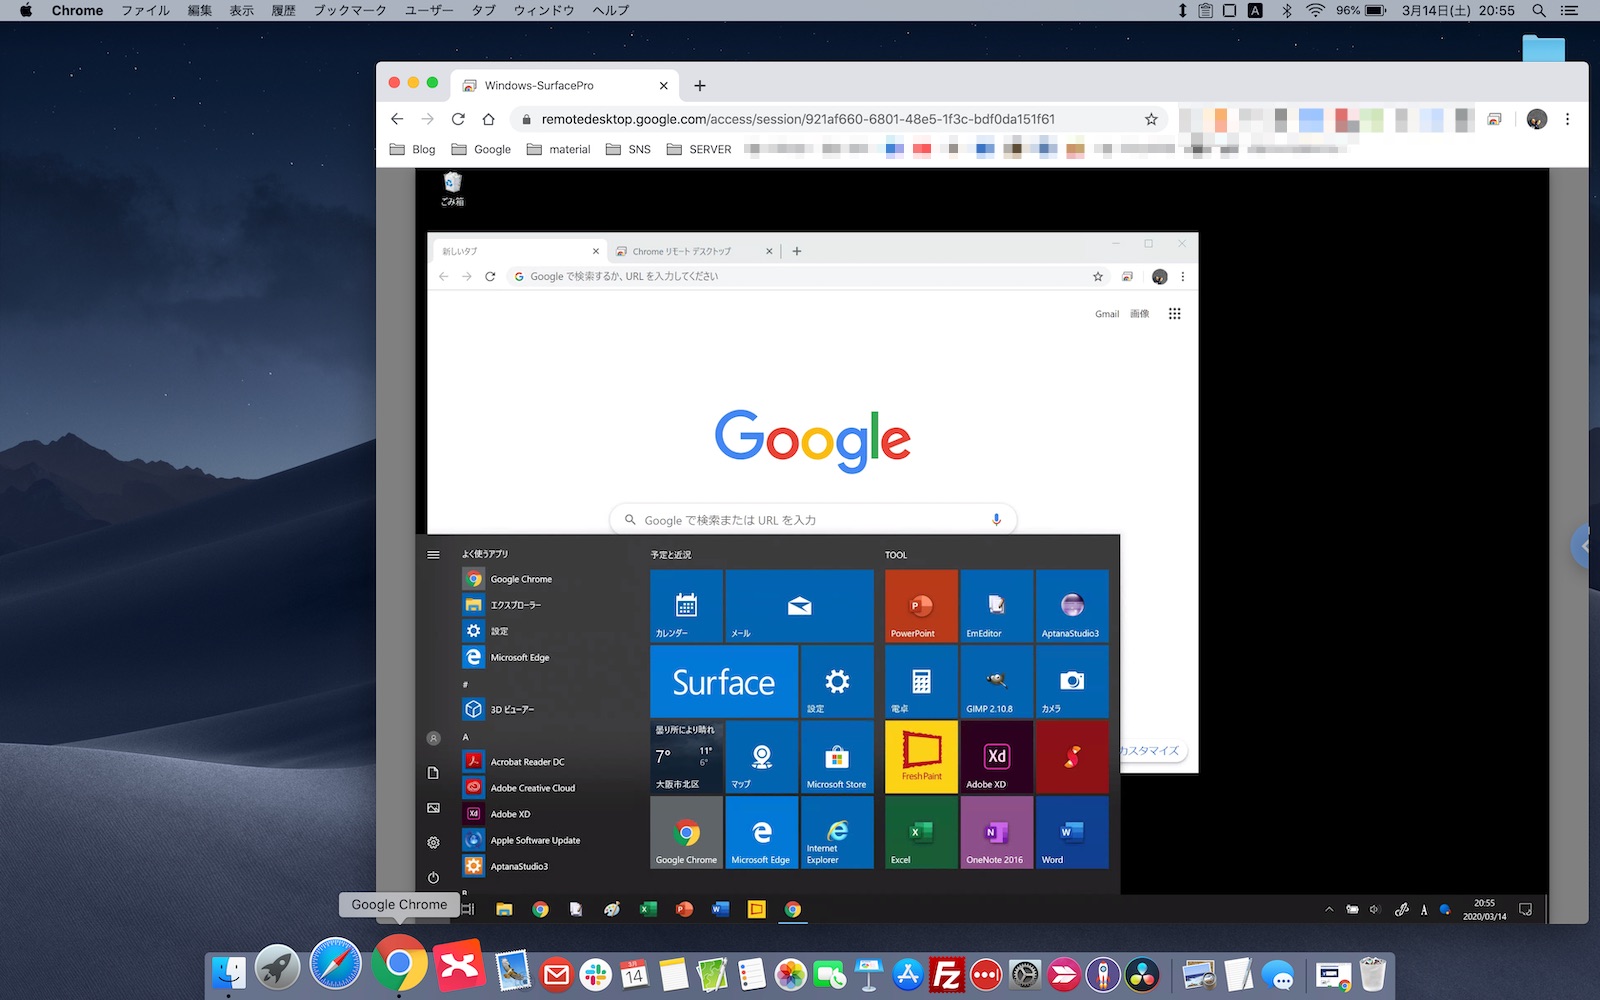
Task: Click the Gmail link on Google page
Action: tap(1107, 314)
